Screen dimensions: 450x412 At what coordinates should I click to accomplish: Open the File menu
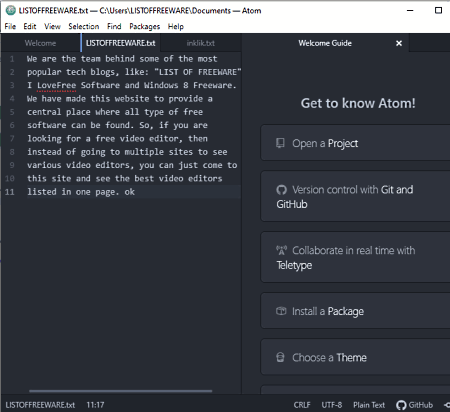(10, 26)
